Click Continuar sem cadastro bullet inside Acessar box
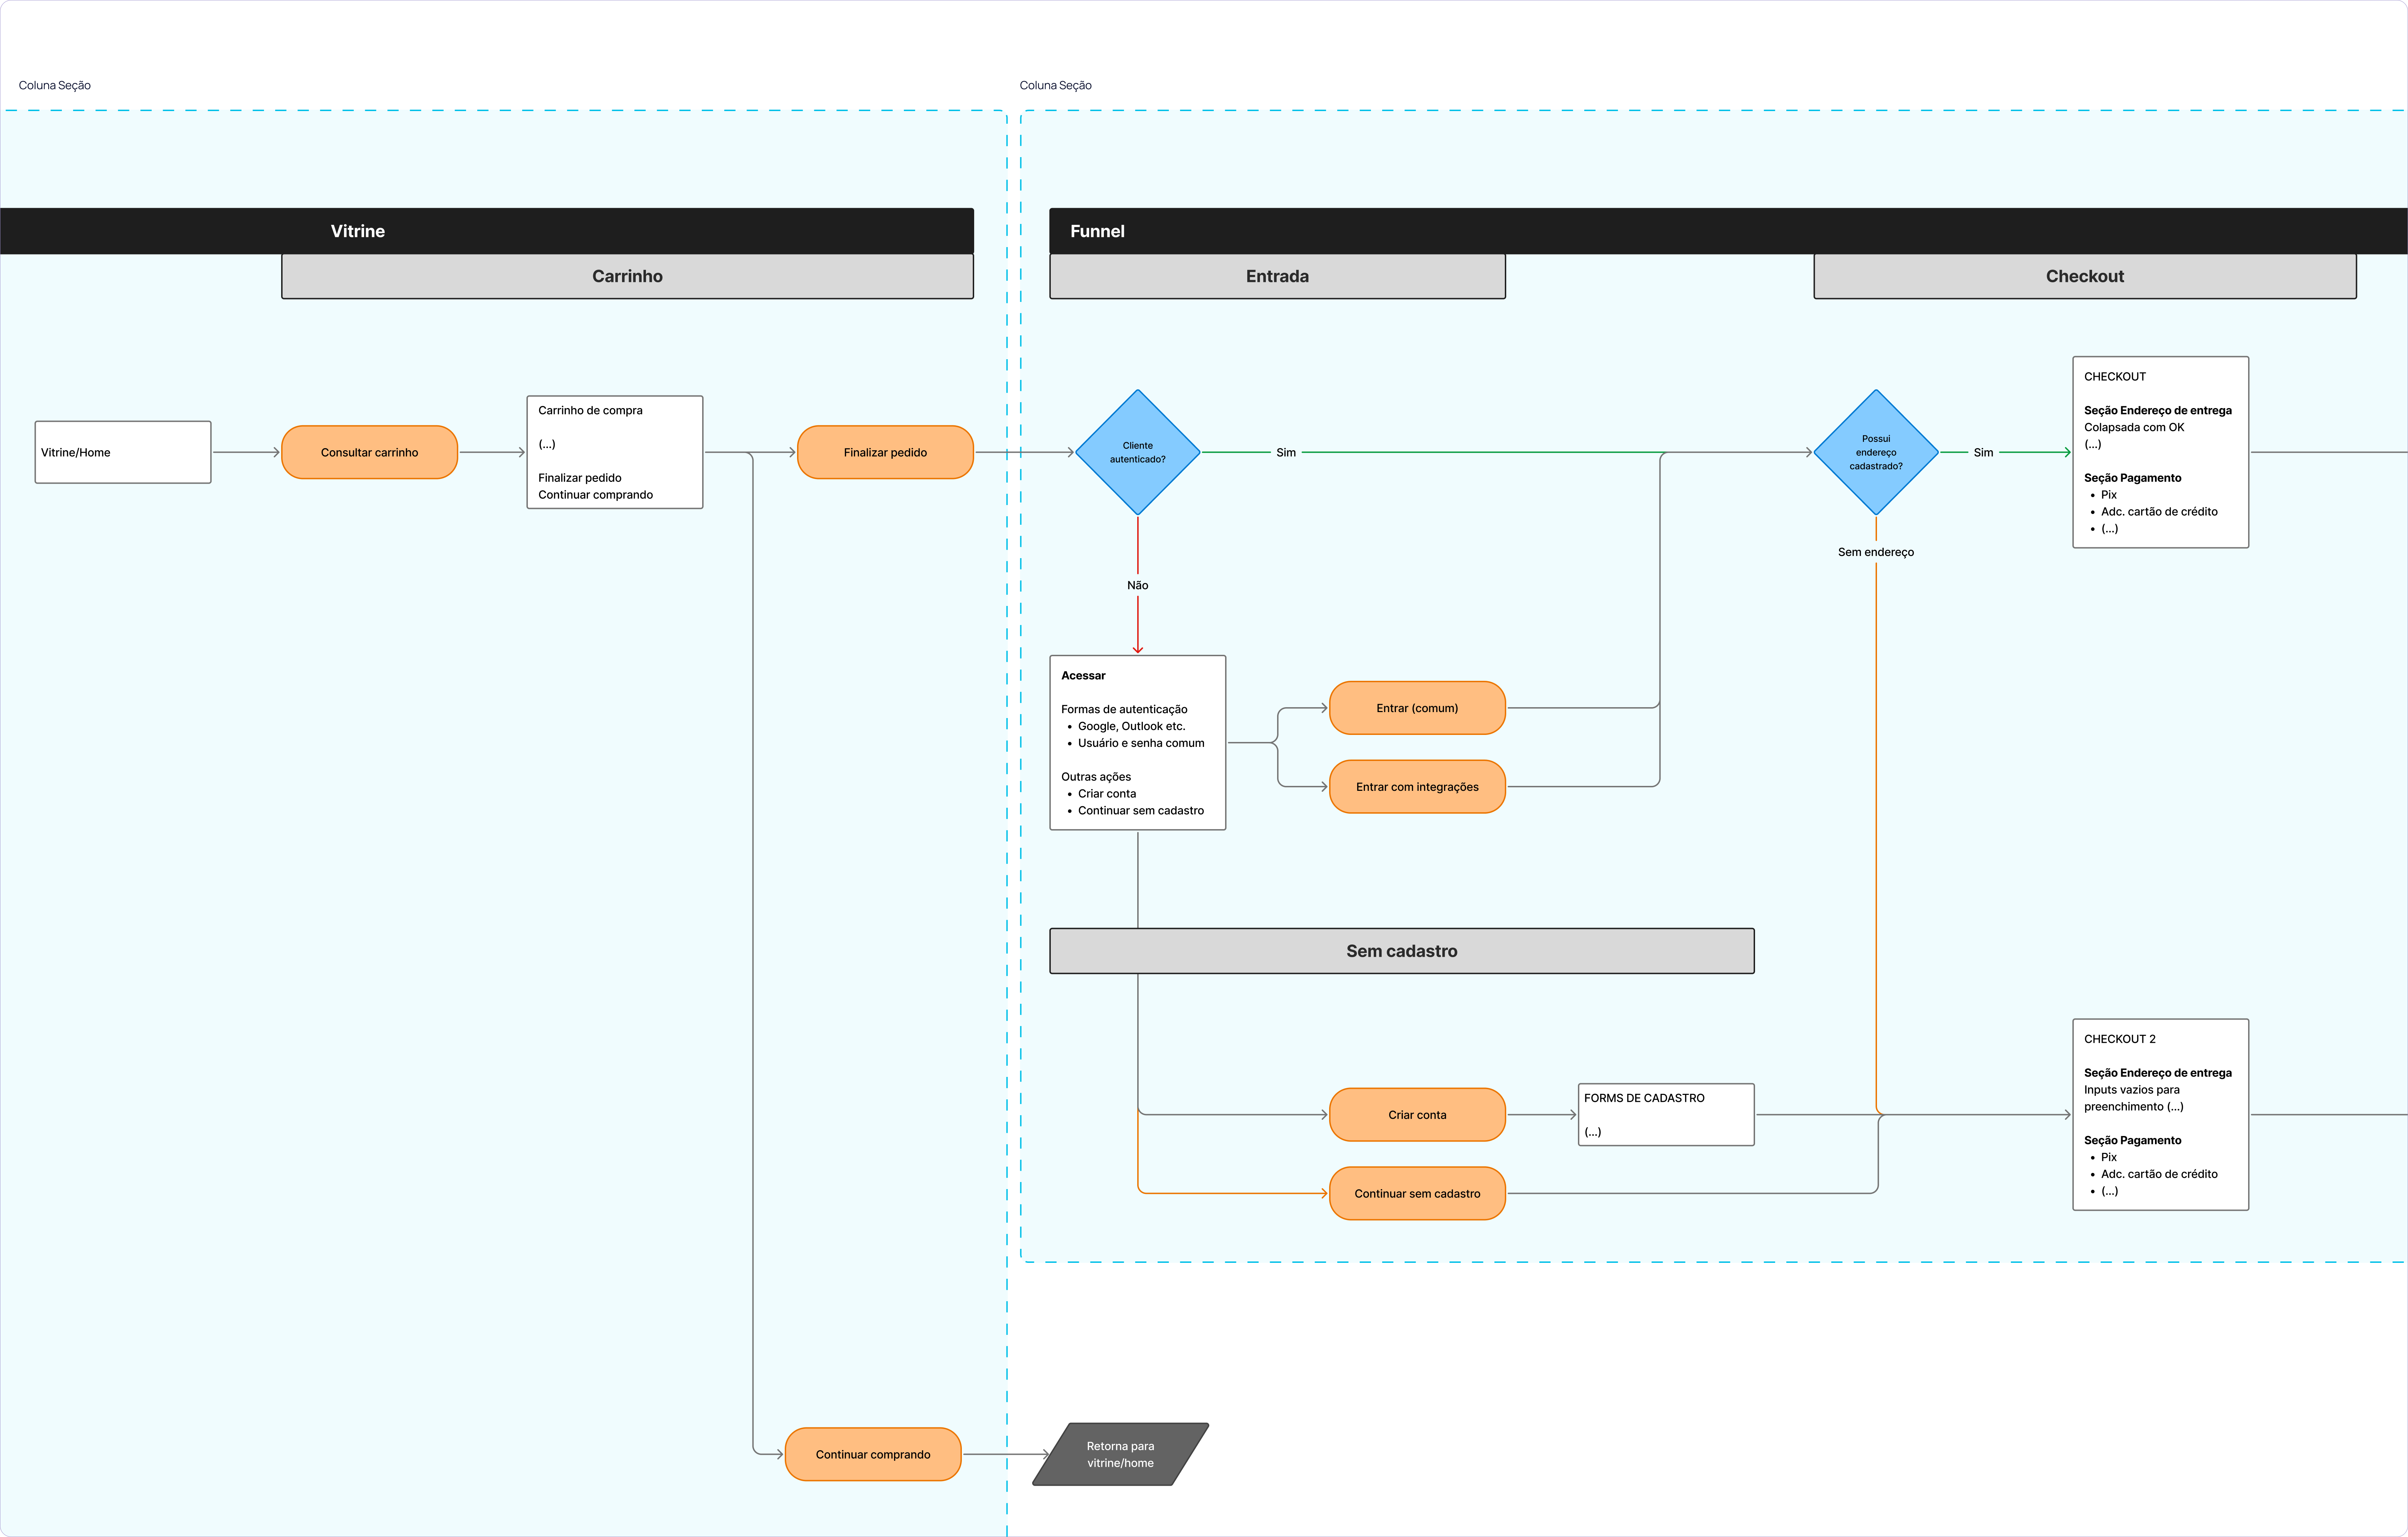This screenshot has width=2408, height=1537. click(1141, 811)
